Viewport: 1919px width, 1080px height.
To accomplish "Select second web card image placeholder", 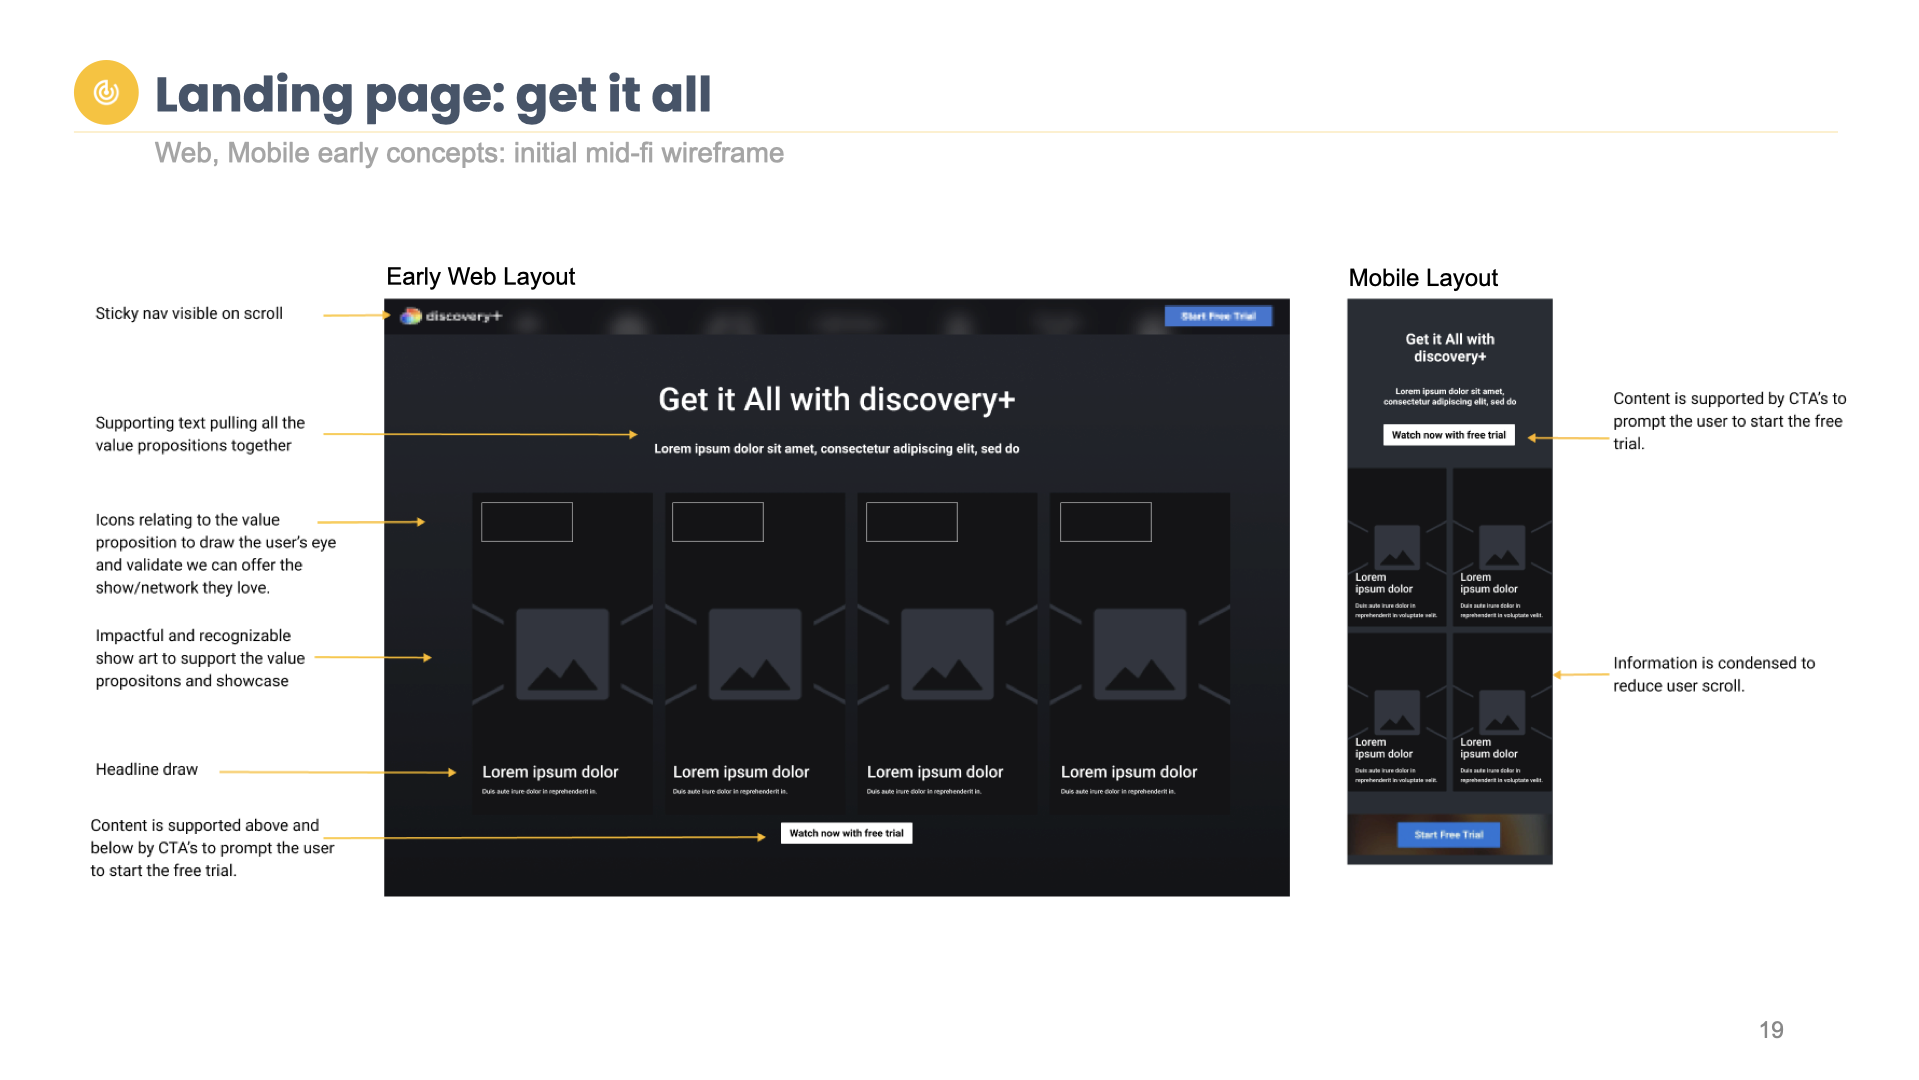I will tap(755, 654).
